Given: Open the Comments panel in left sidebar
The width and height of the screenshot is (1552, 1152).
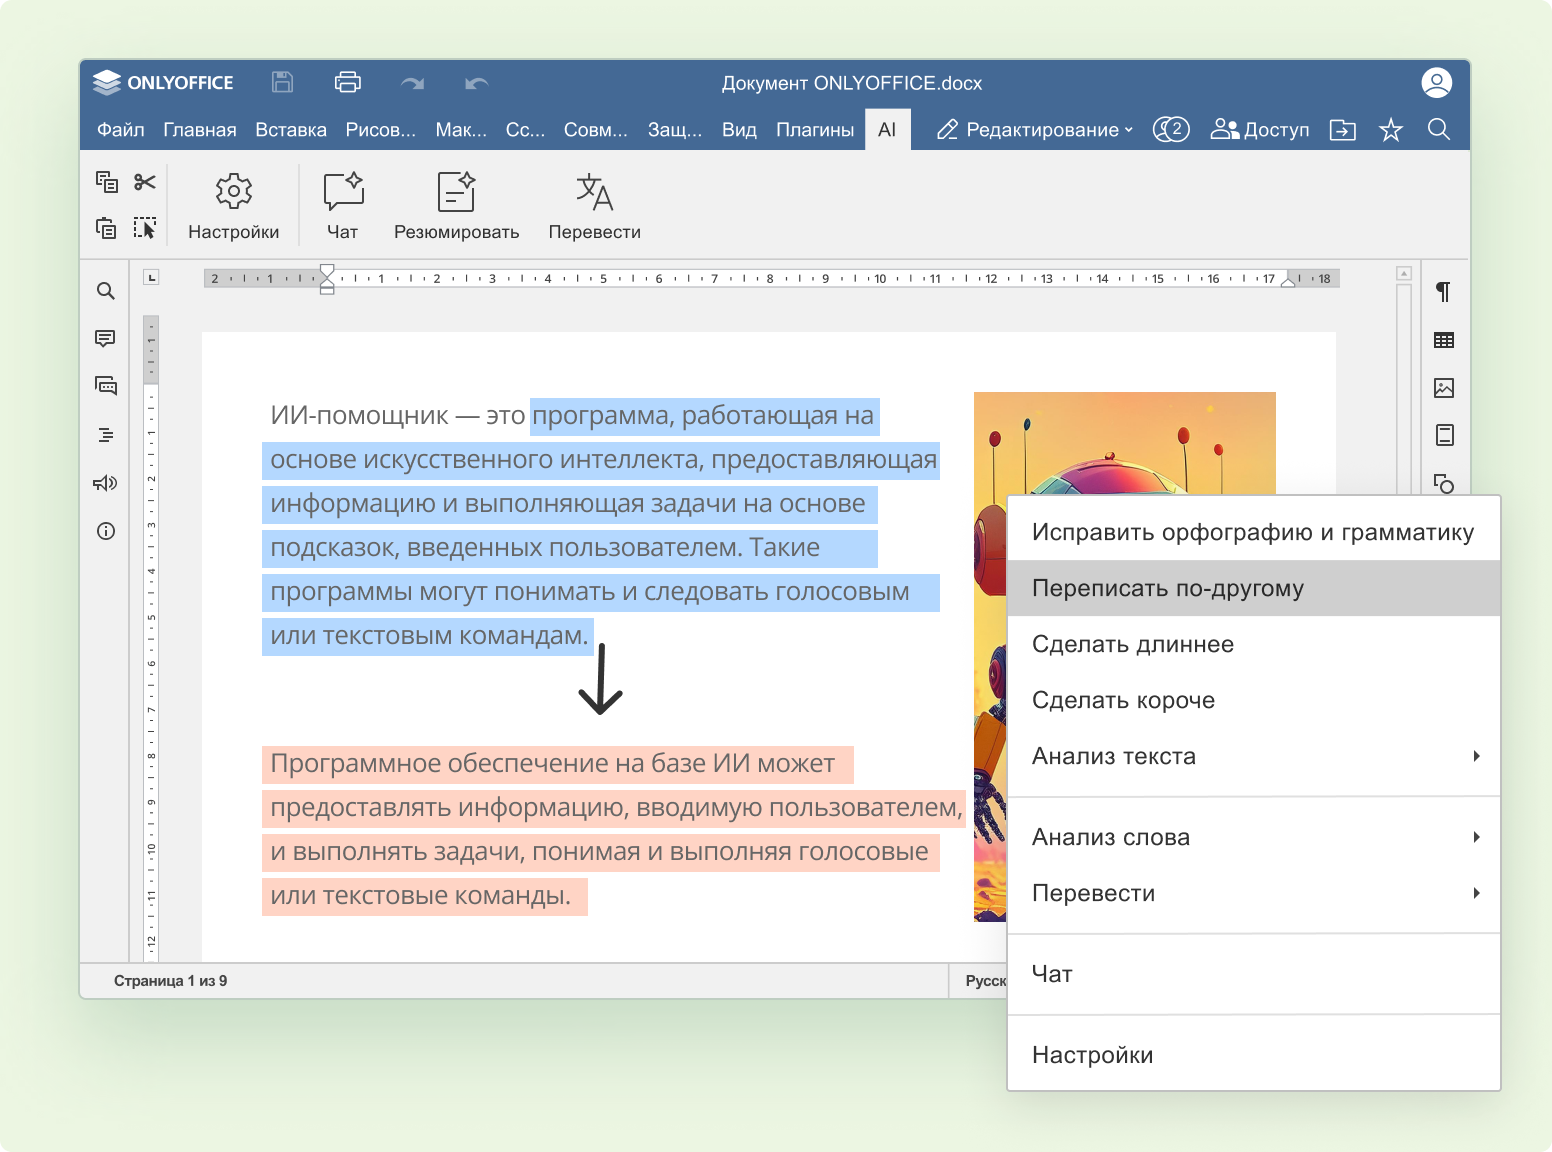Looking at the screenshot, I should click(105, 339).
